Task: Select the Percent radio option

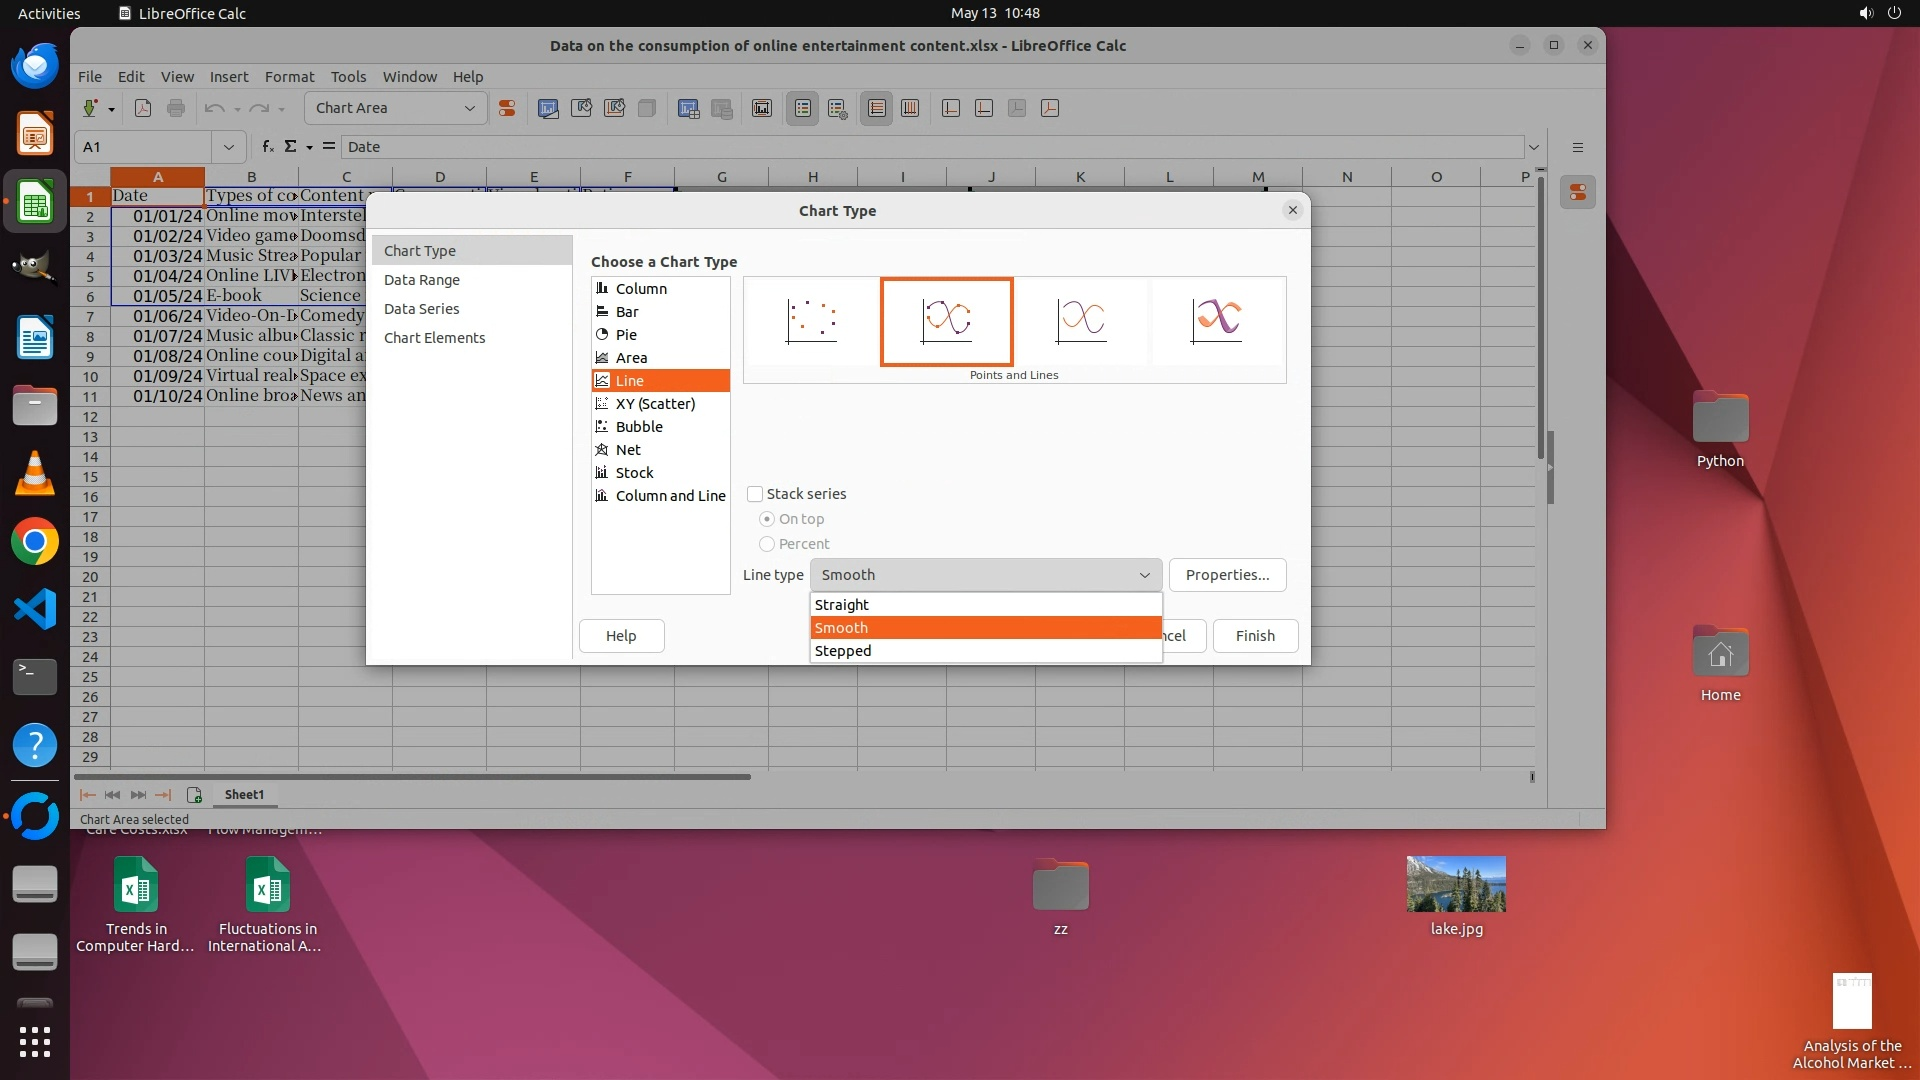Action: tap(767, 544)
